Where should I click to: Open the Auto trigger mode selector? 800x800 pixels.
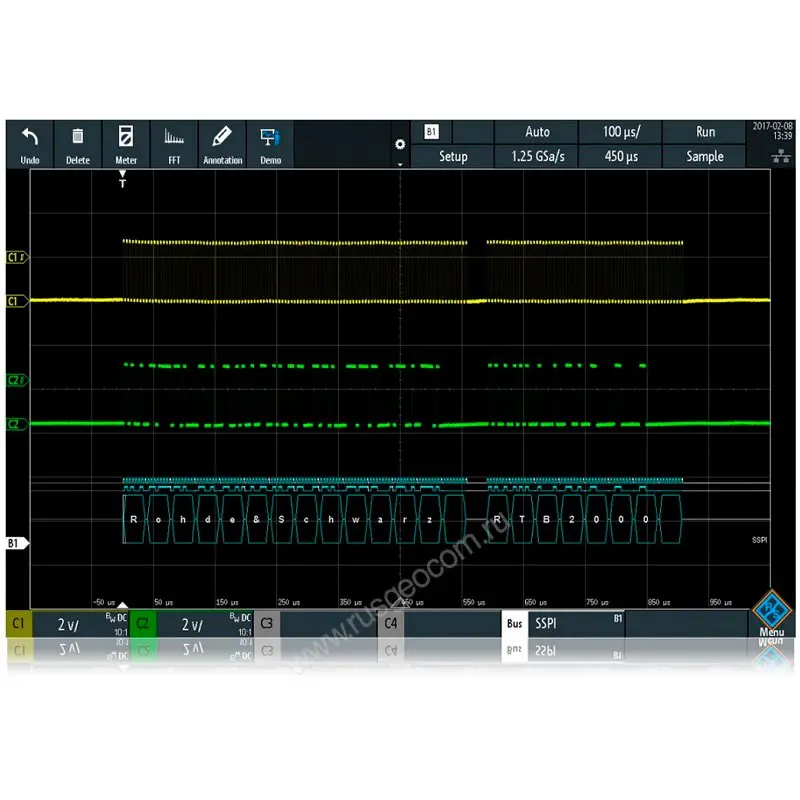pyautogui.click(x=537, y=132)
